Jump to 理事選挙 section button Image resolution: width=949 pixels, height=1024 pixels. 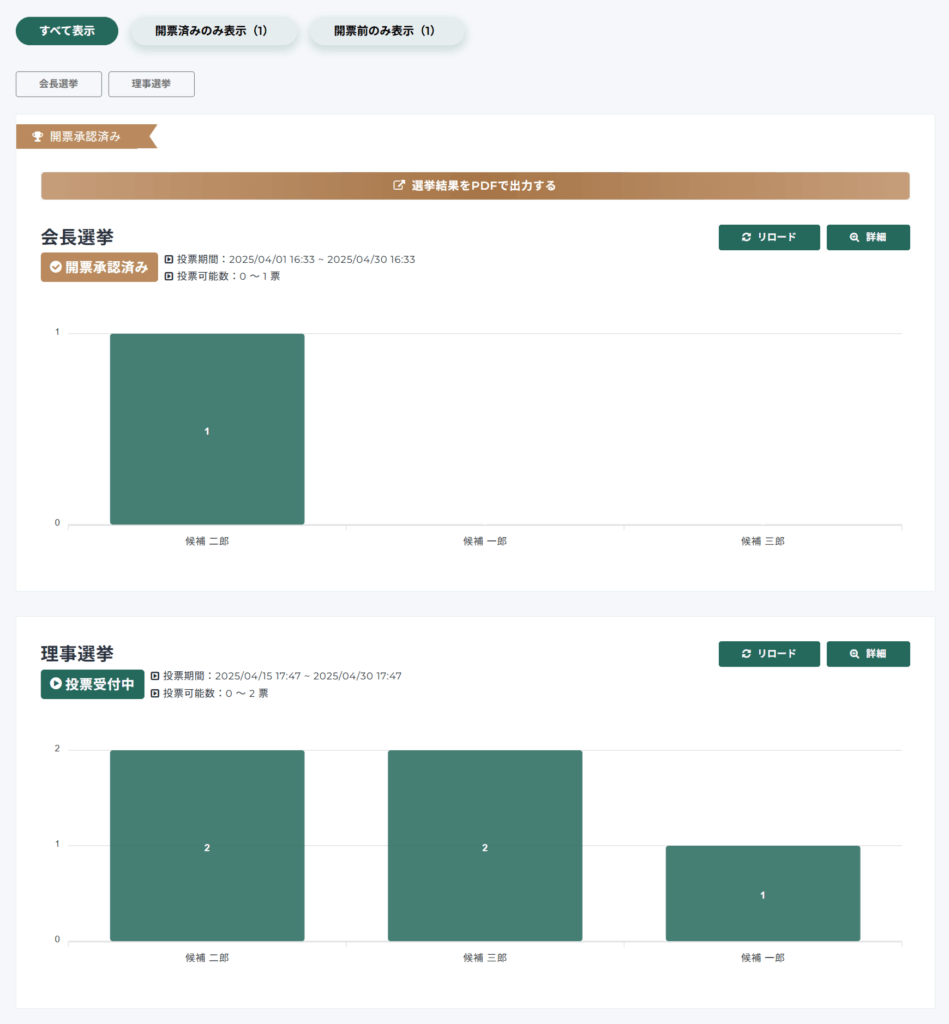152,84
